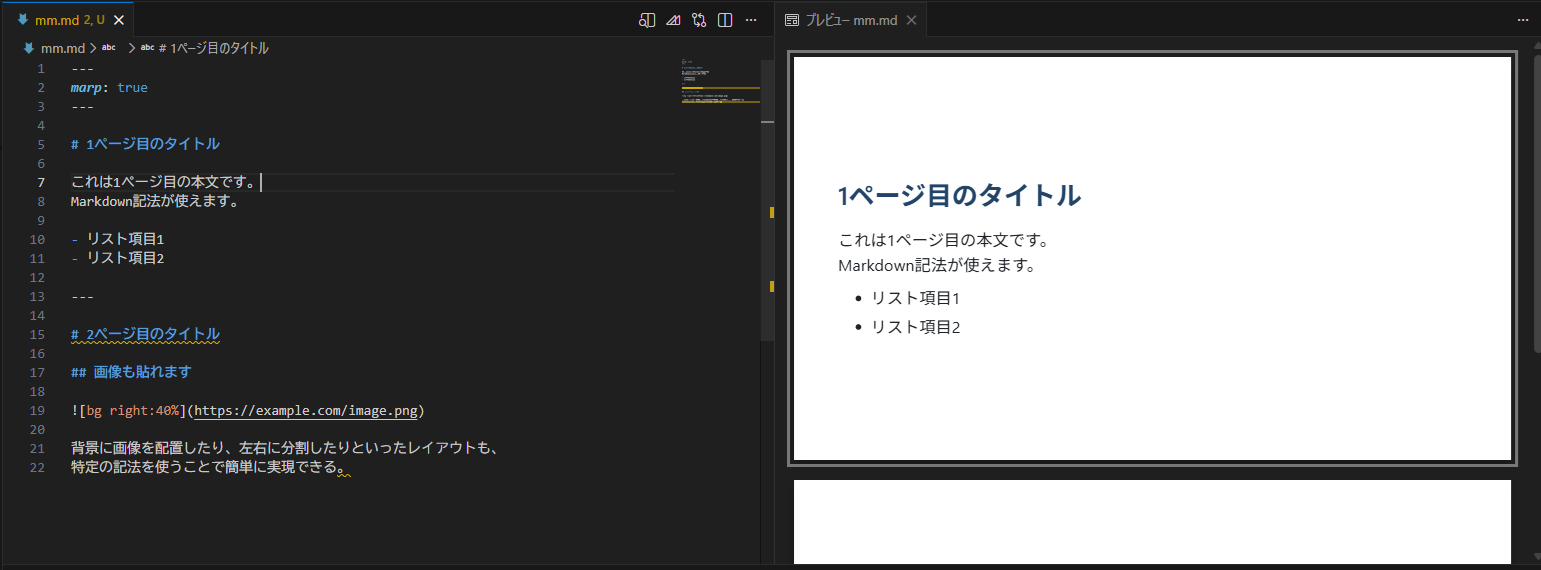The height and width of the screenshot is (570, 1541).
Task: Click the editor's vertical scrollbar
Action: [767, 200]
